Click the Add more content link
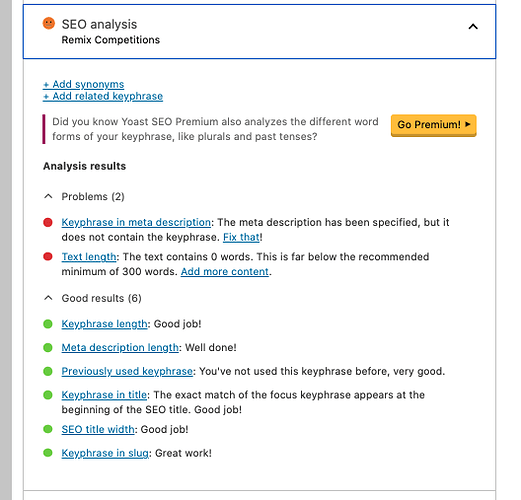Viewport: 521px width, 500px height. tap(225, 272)
